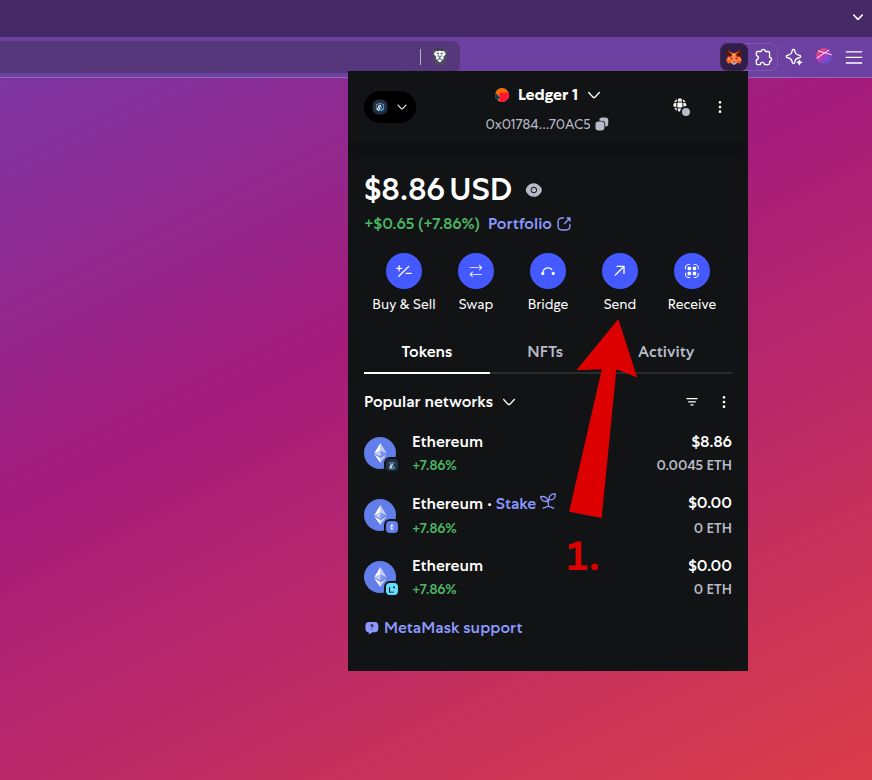Viewport: 872px width, 780px height.
Task: Expand the tab search chevron at top right
Action: tap(858, 17)
